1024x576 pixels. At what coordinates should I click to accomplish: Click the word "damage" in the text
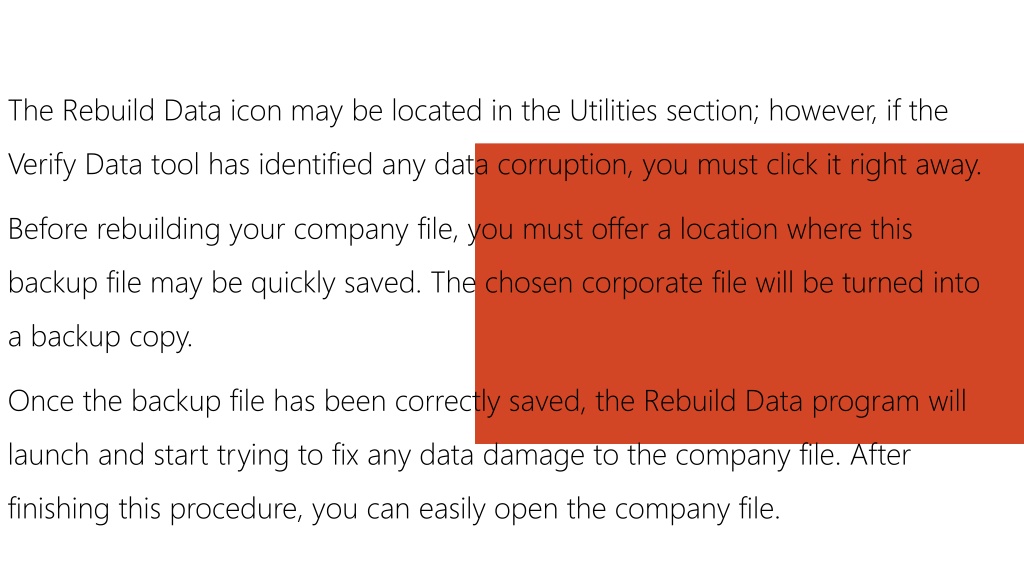(x=534, y=456)
